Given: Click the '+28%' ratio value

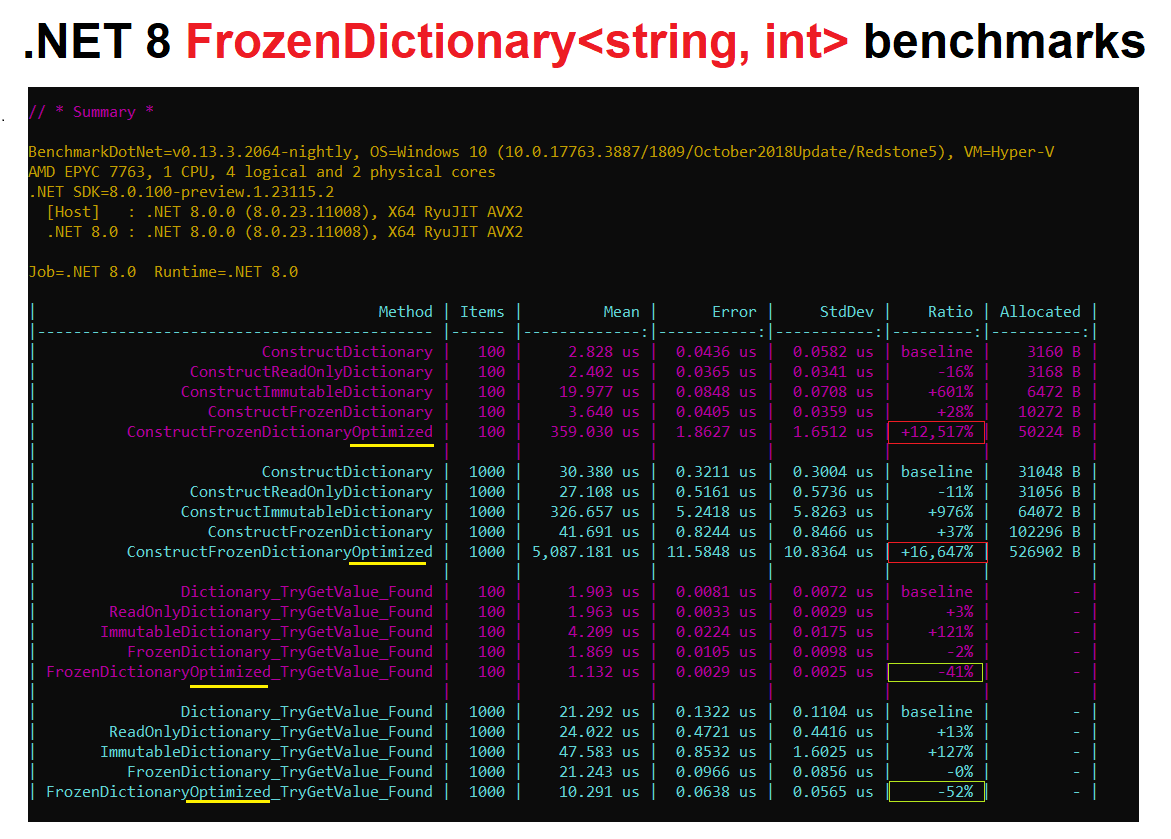Looking at the screenshot, I should tap(955, 412).
